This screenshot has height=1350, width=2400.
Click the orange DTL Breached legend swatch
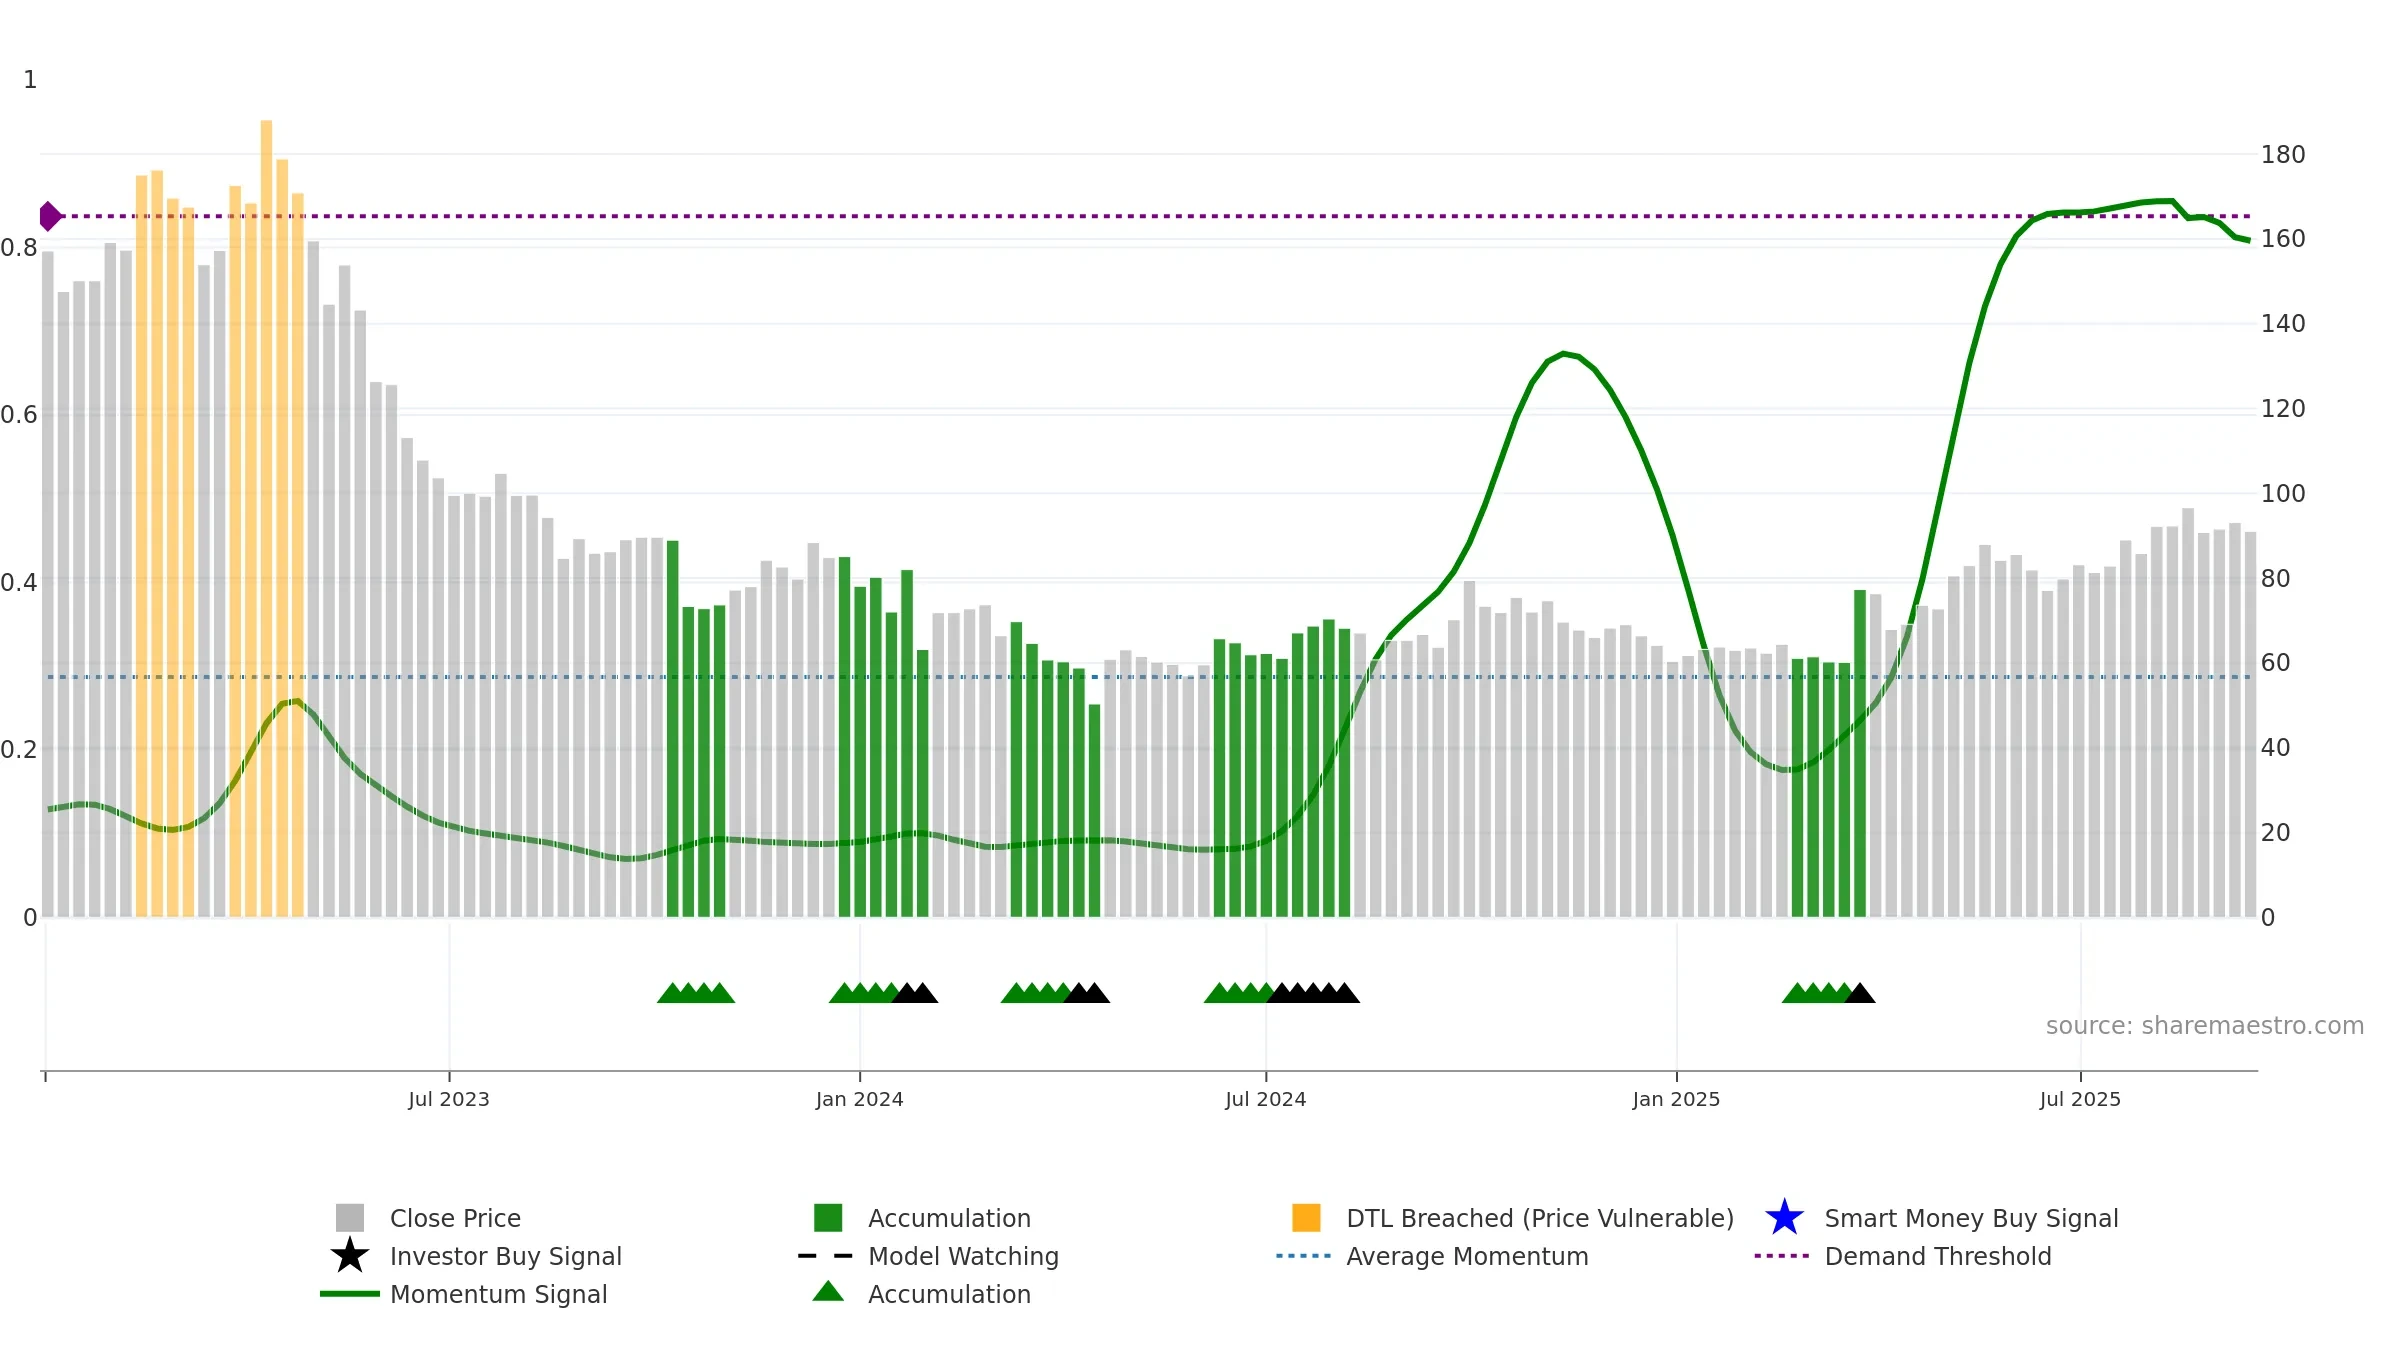(1306, 1217)
